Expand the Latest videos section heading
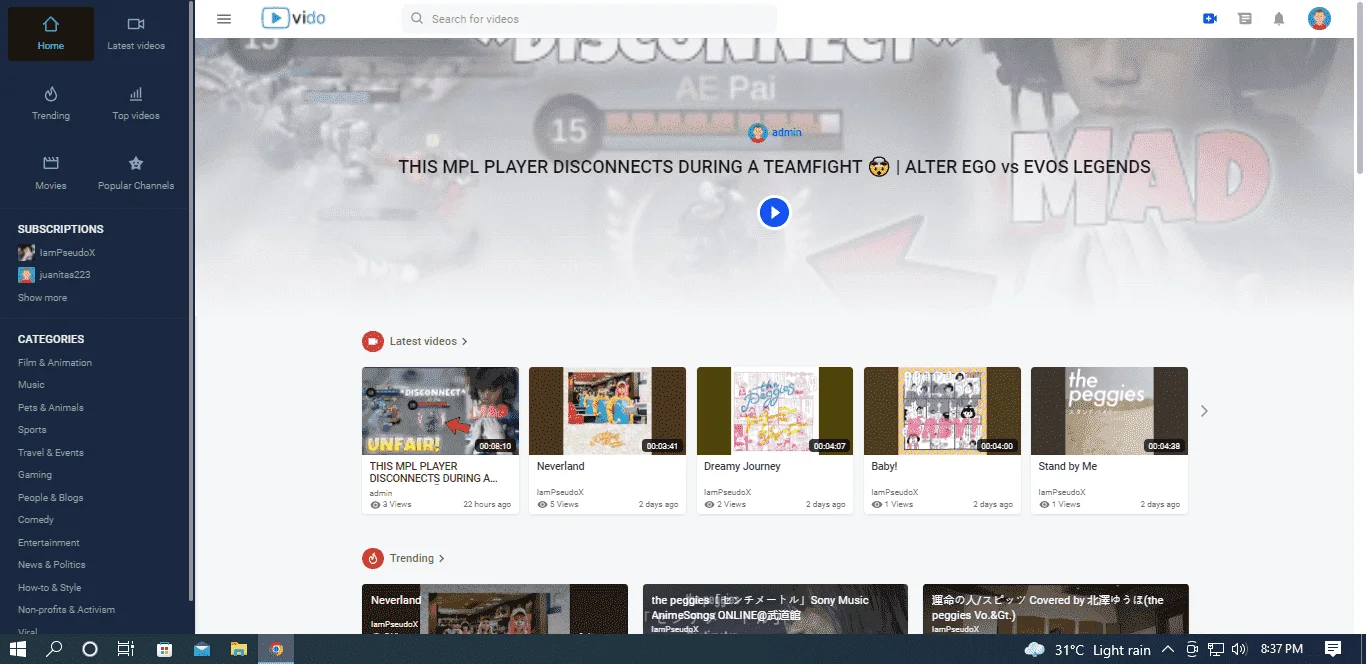 [x=429, y=341]
